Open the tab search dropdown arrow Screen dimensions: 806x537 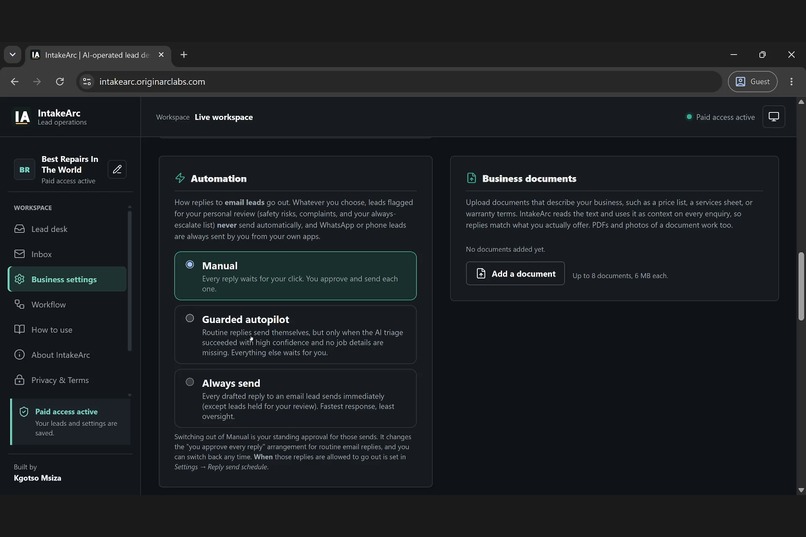12,54
